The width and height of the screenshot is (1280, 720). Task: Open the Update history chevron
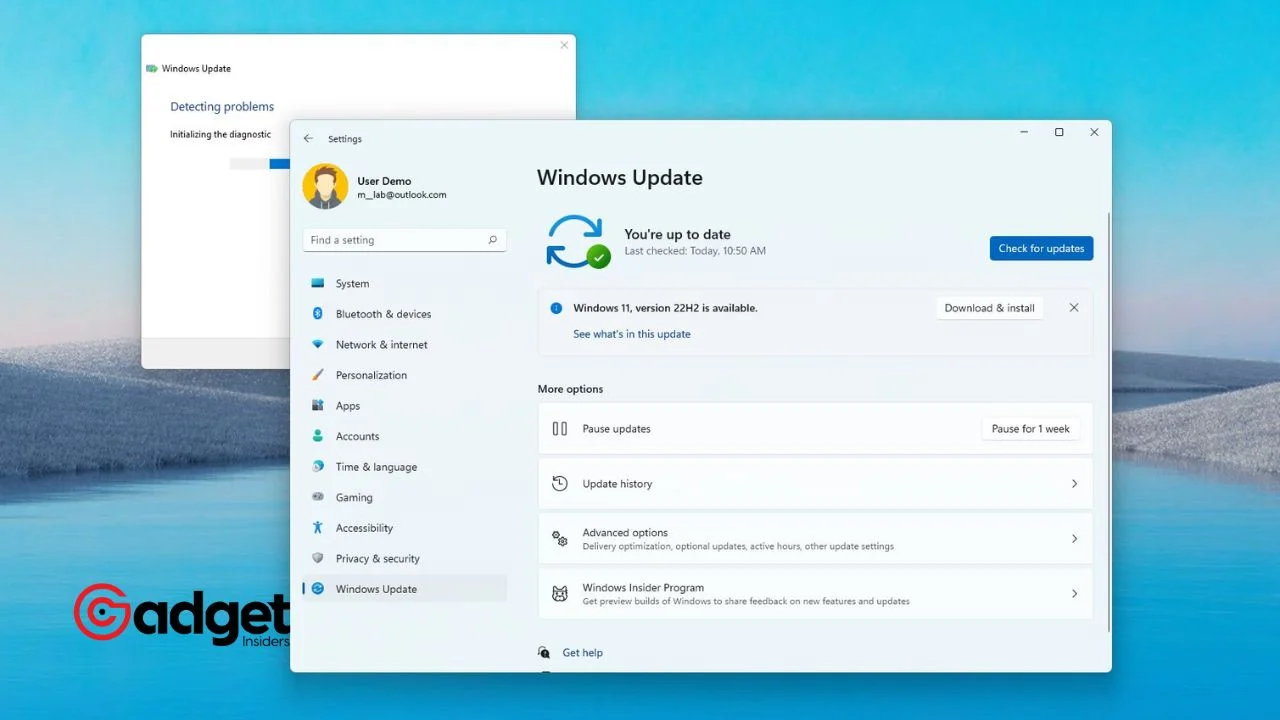(1075, 484)
